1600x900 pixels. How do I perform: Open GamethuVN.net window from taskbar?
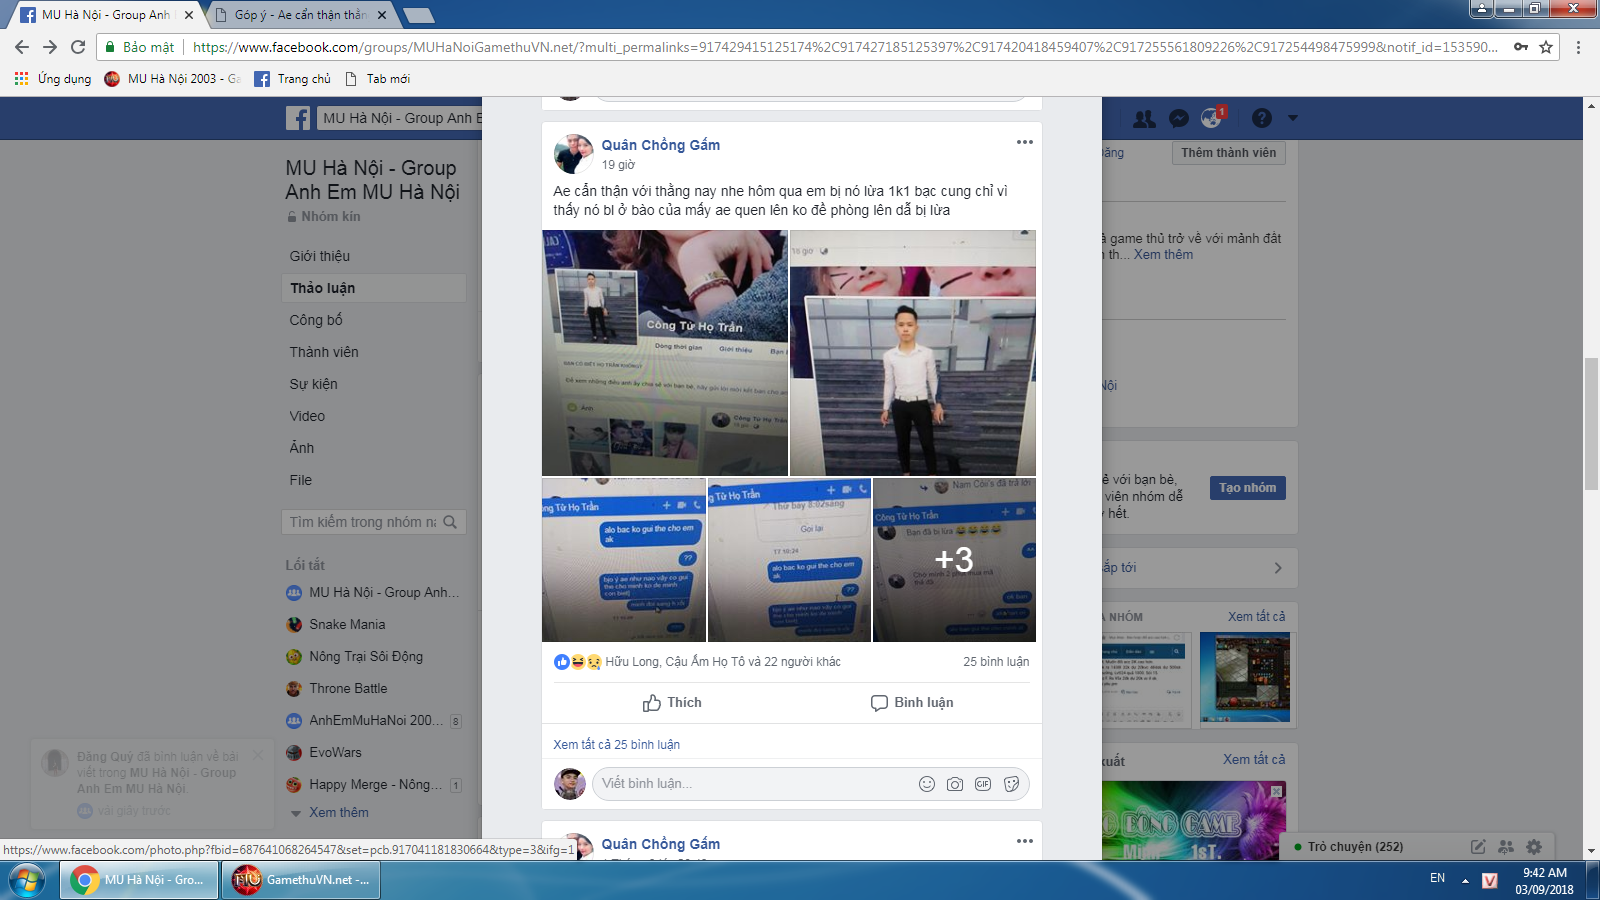click(x=302, y=880)
